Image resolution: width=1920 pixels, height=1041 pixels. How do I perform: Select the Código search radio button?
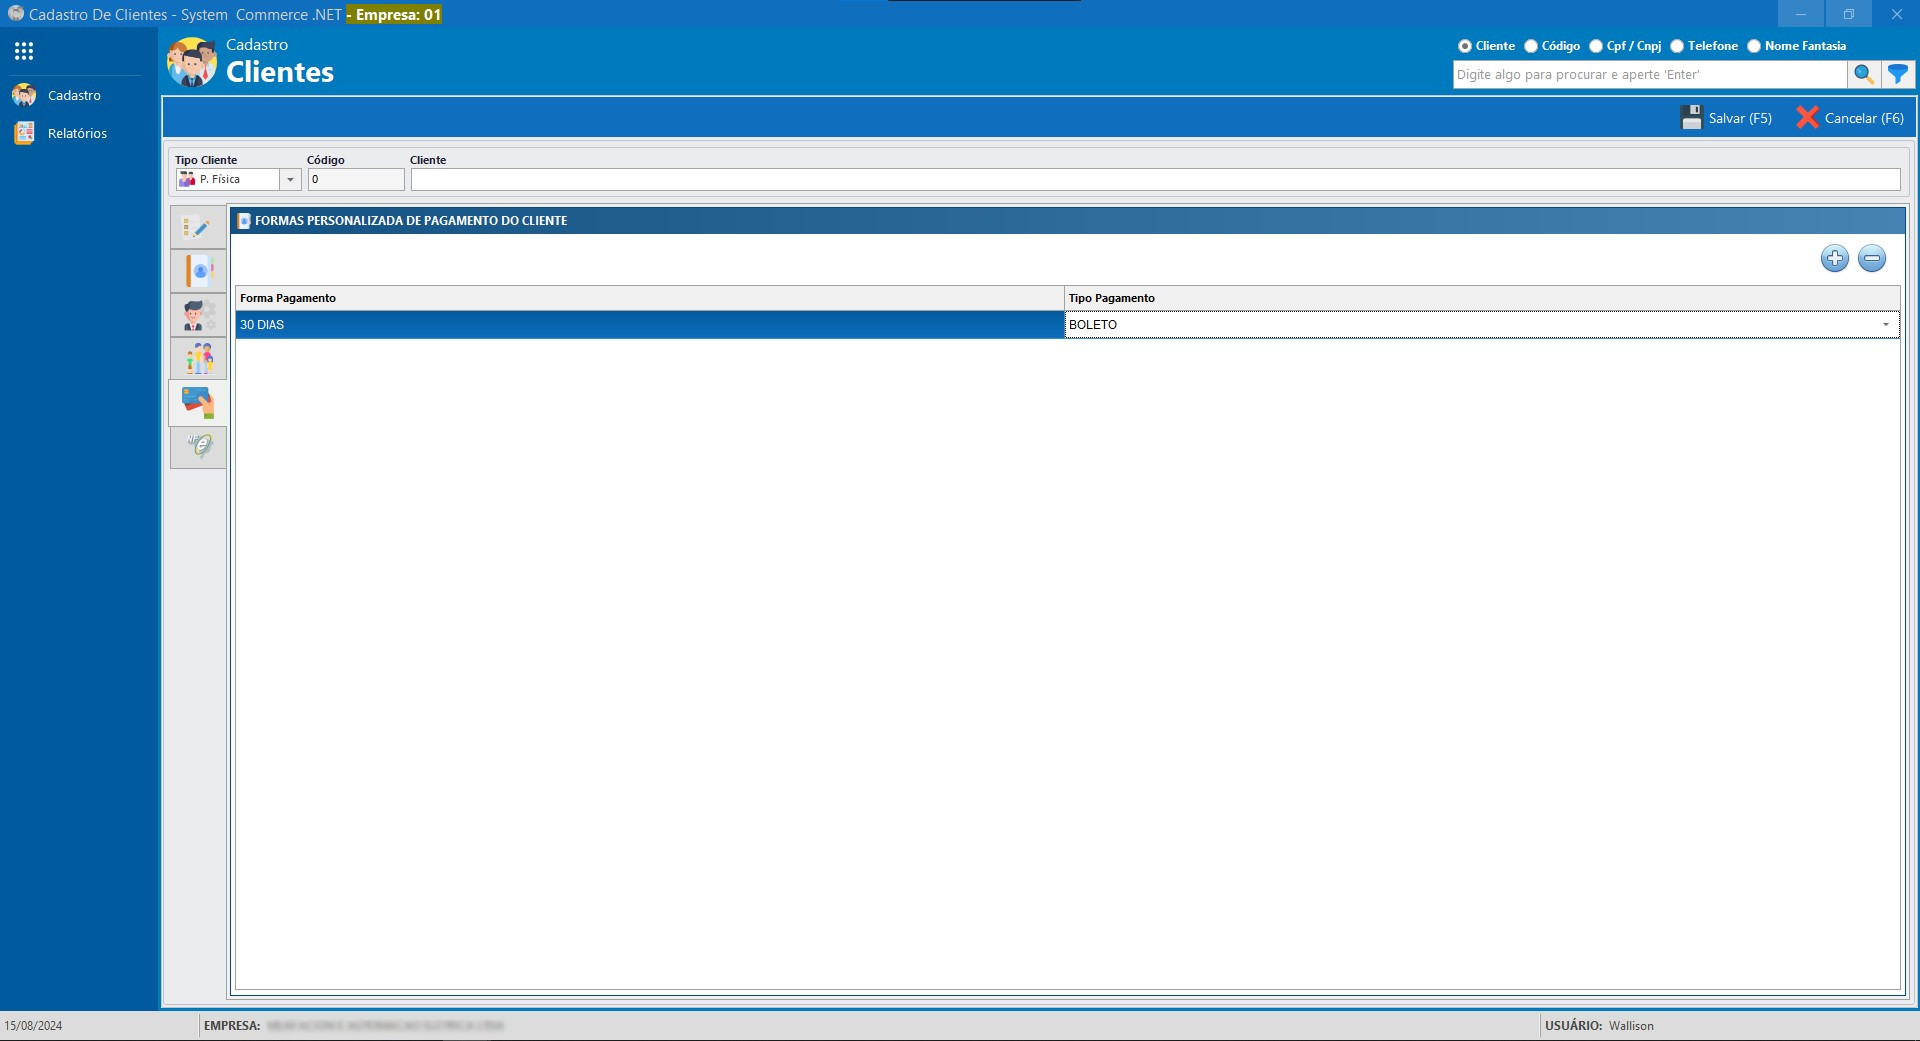tap(1531, 46)
